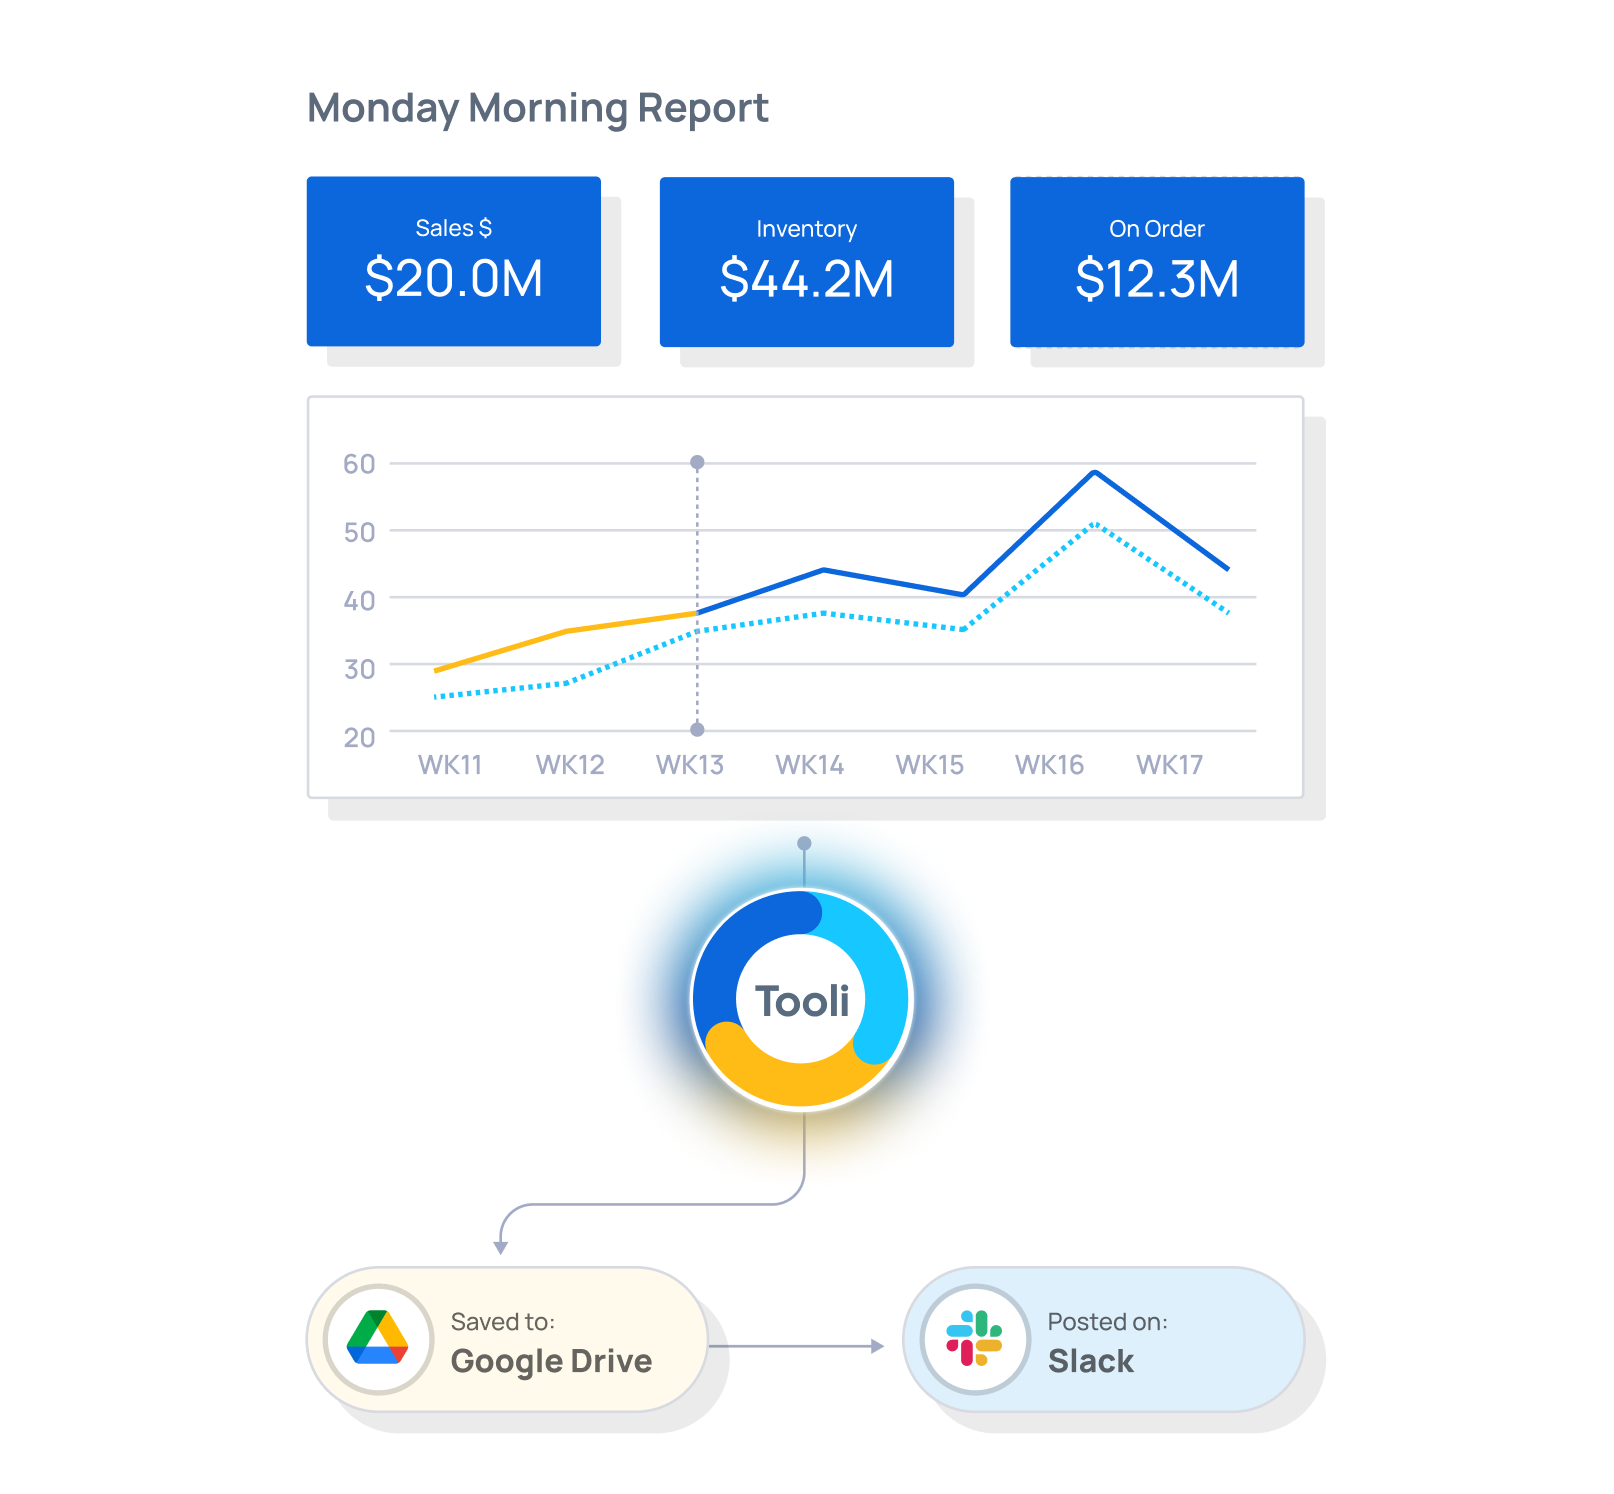Click the WK17 axis label
Viewport: 1614px width, 1494px height.
pyautogui.click(x=1170, y=765)
